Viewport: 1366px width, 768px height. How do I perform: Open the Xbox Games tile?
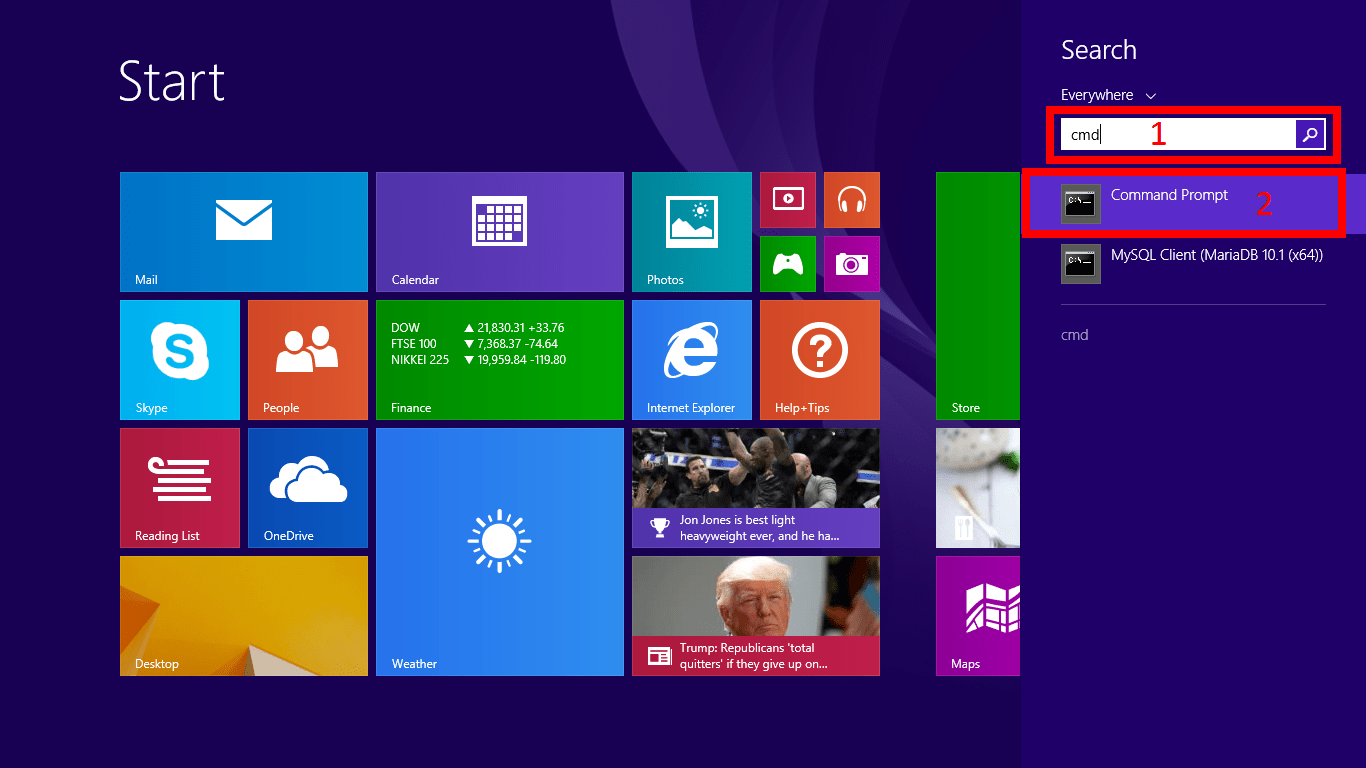tap(788, 264)
